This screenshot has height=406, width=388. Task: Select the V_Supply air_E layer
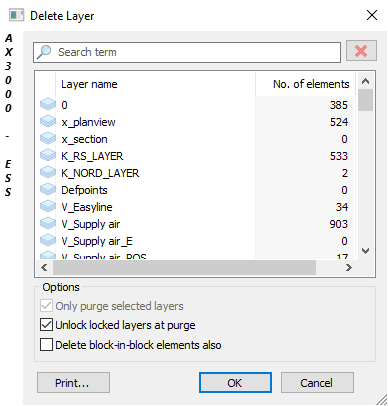(97, 241)
